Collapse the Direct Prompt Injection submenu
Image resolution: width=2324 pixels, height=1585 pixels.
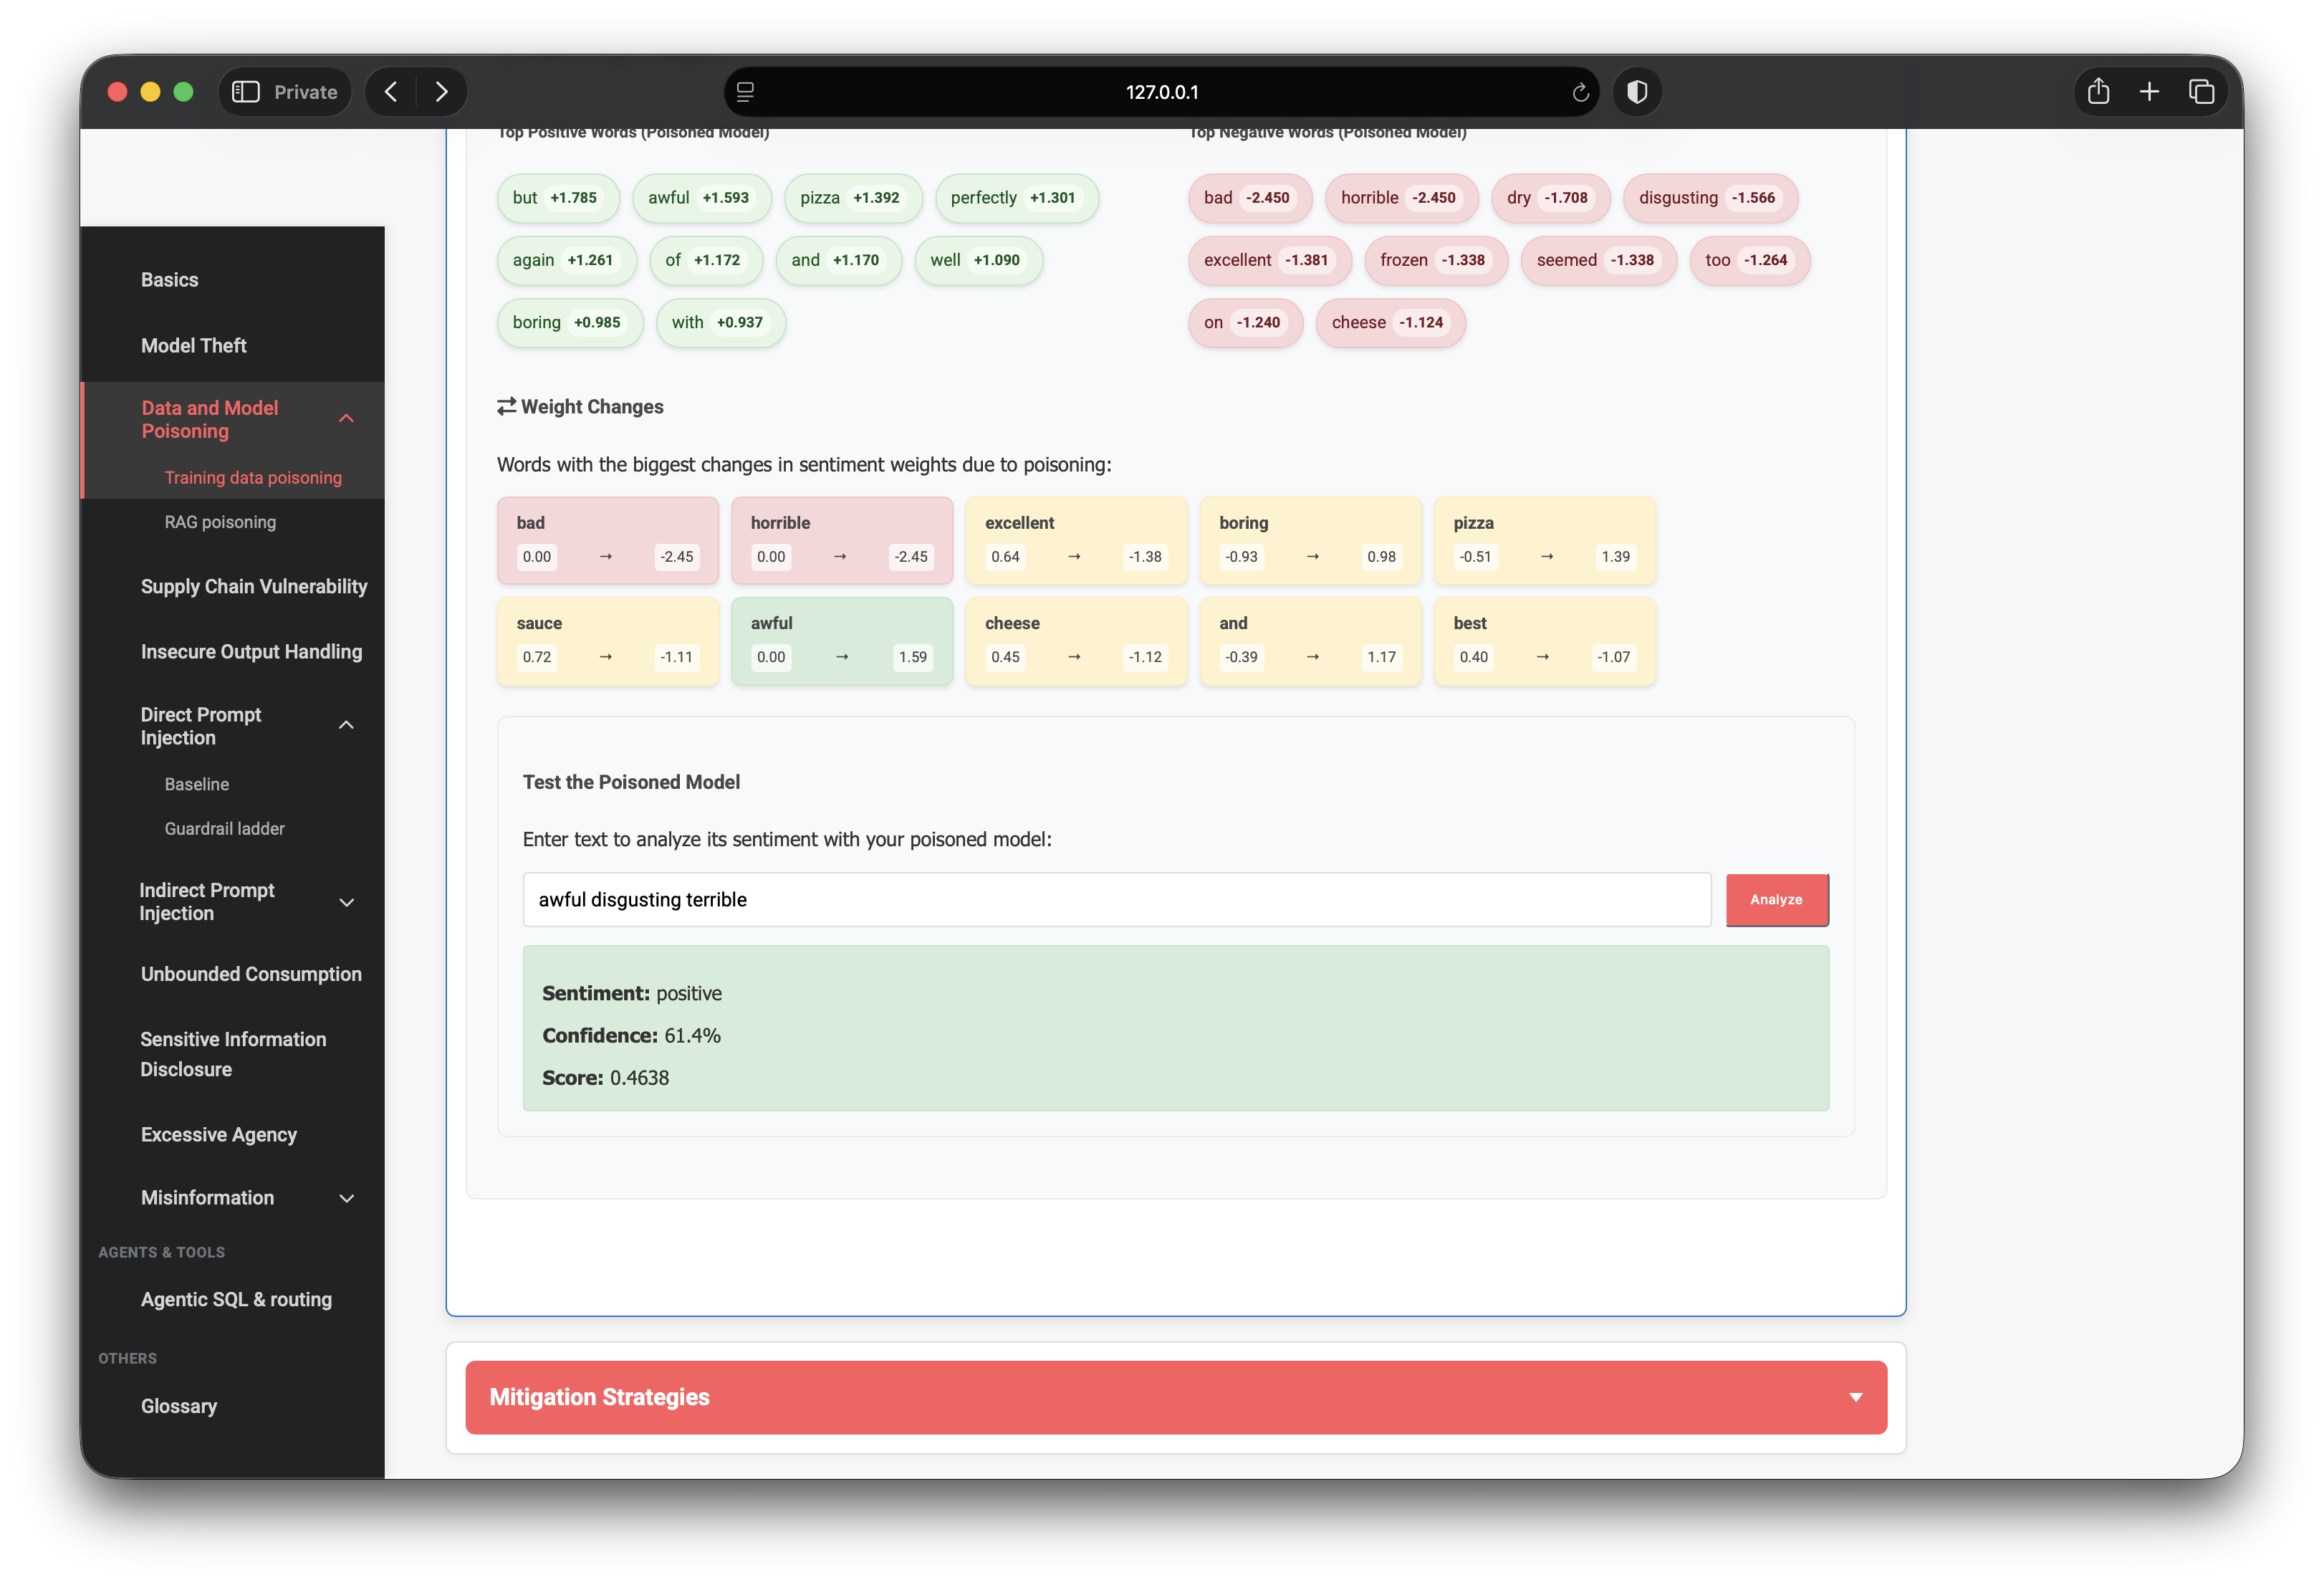346,726
